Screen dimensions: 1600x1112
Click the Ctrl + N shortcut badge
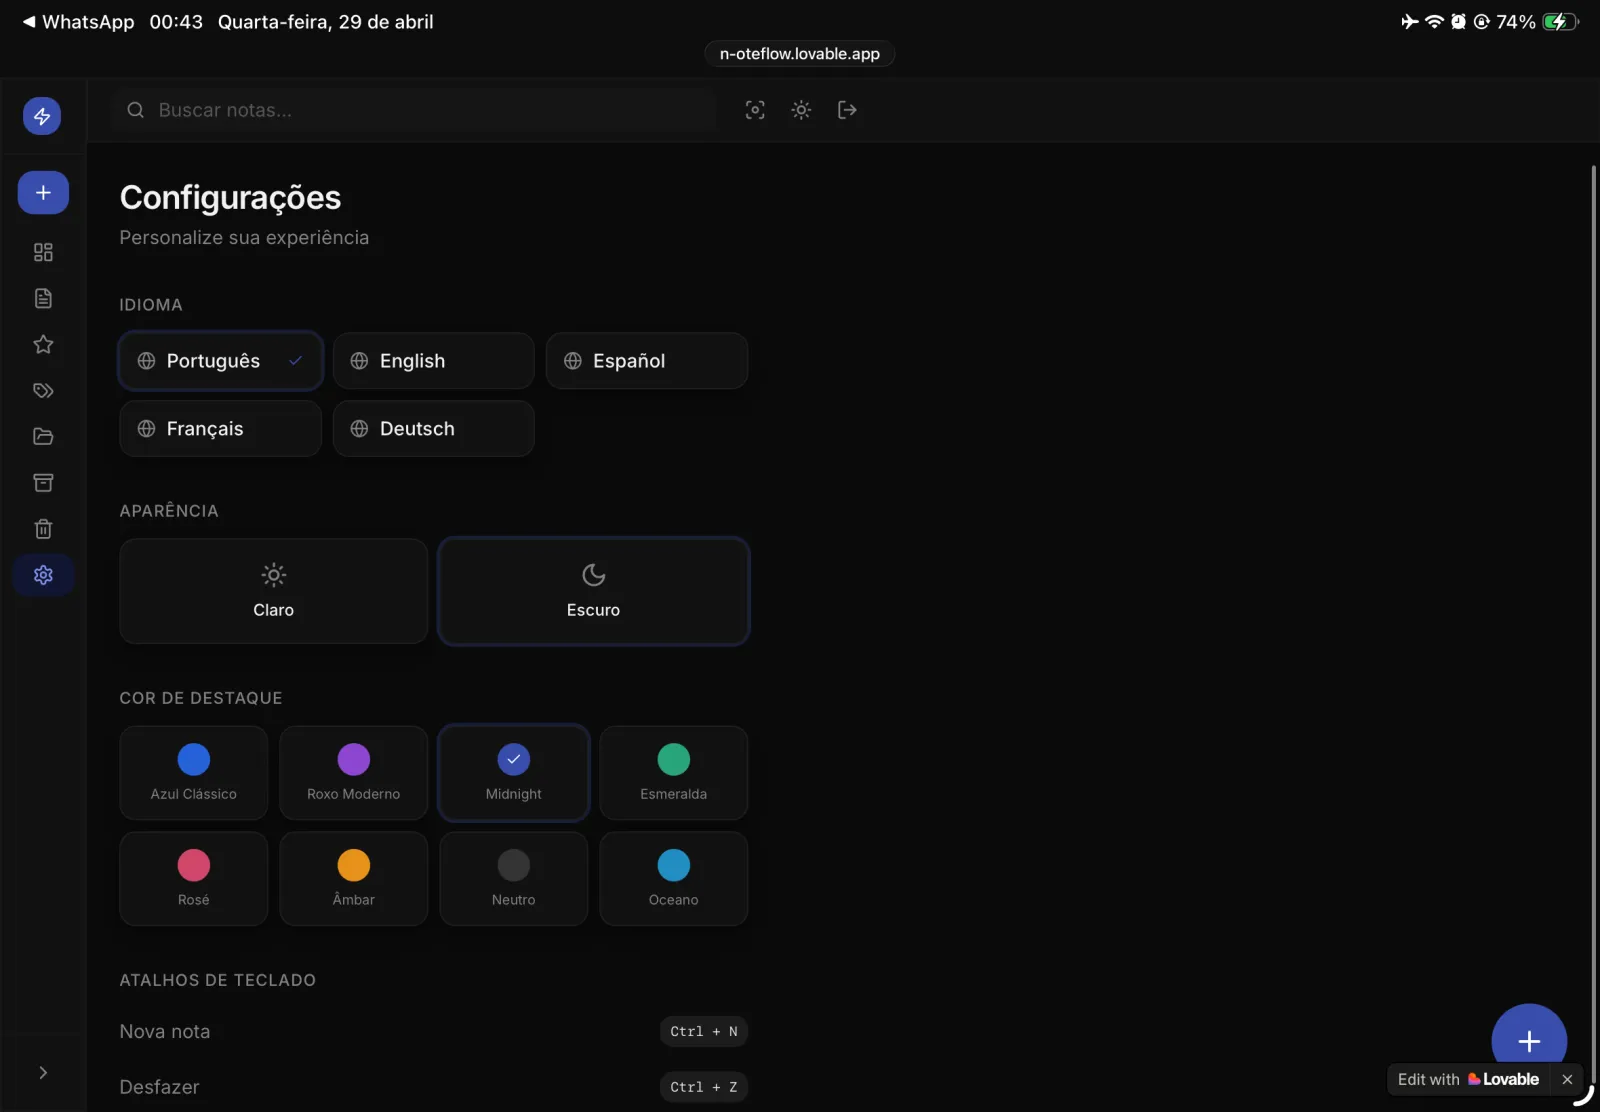pos(704,1031)
